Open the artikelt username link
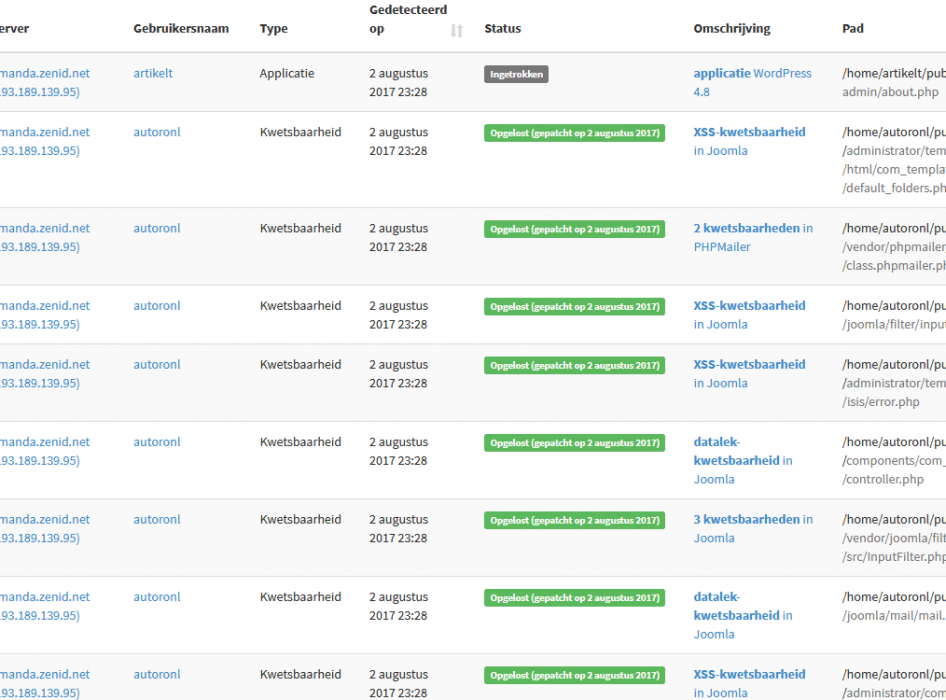Image resolution: width=946 pixels, height=700 pixels. 153,73
